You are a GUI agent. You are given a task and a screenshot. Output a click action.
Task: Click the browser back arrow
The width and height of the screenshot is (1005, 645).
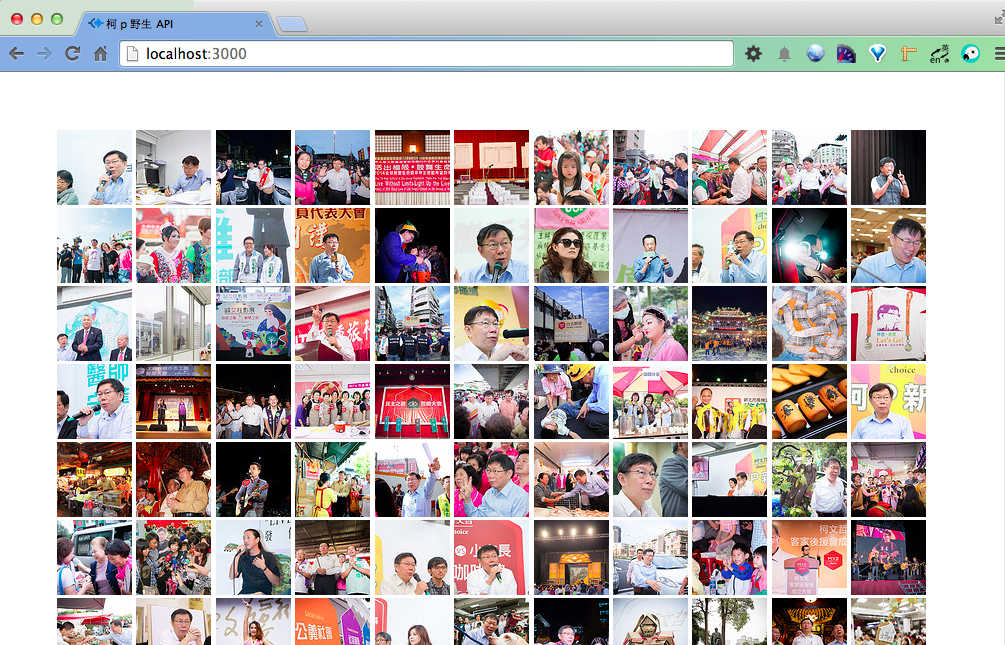pyautogui.click(x=17, y=54)
